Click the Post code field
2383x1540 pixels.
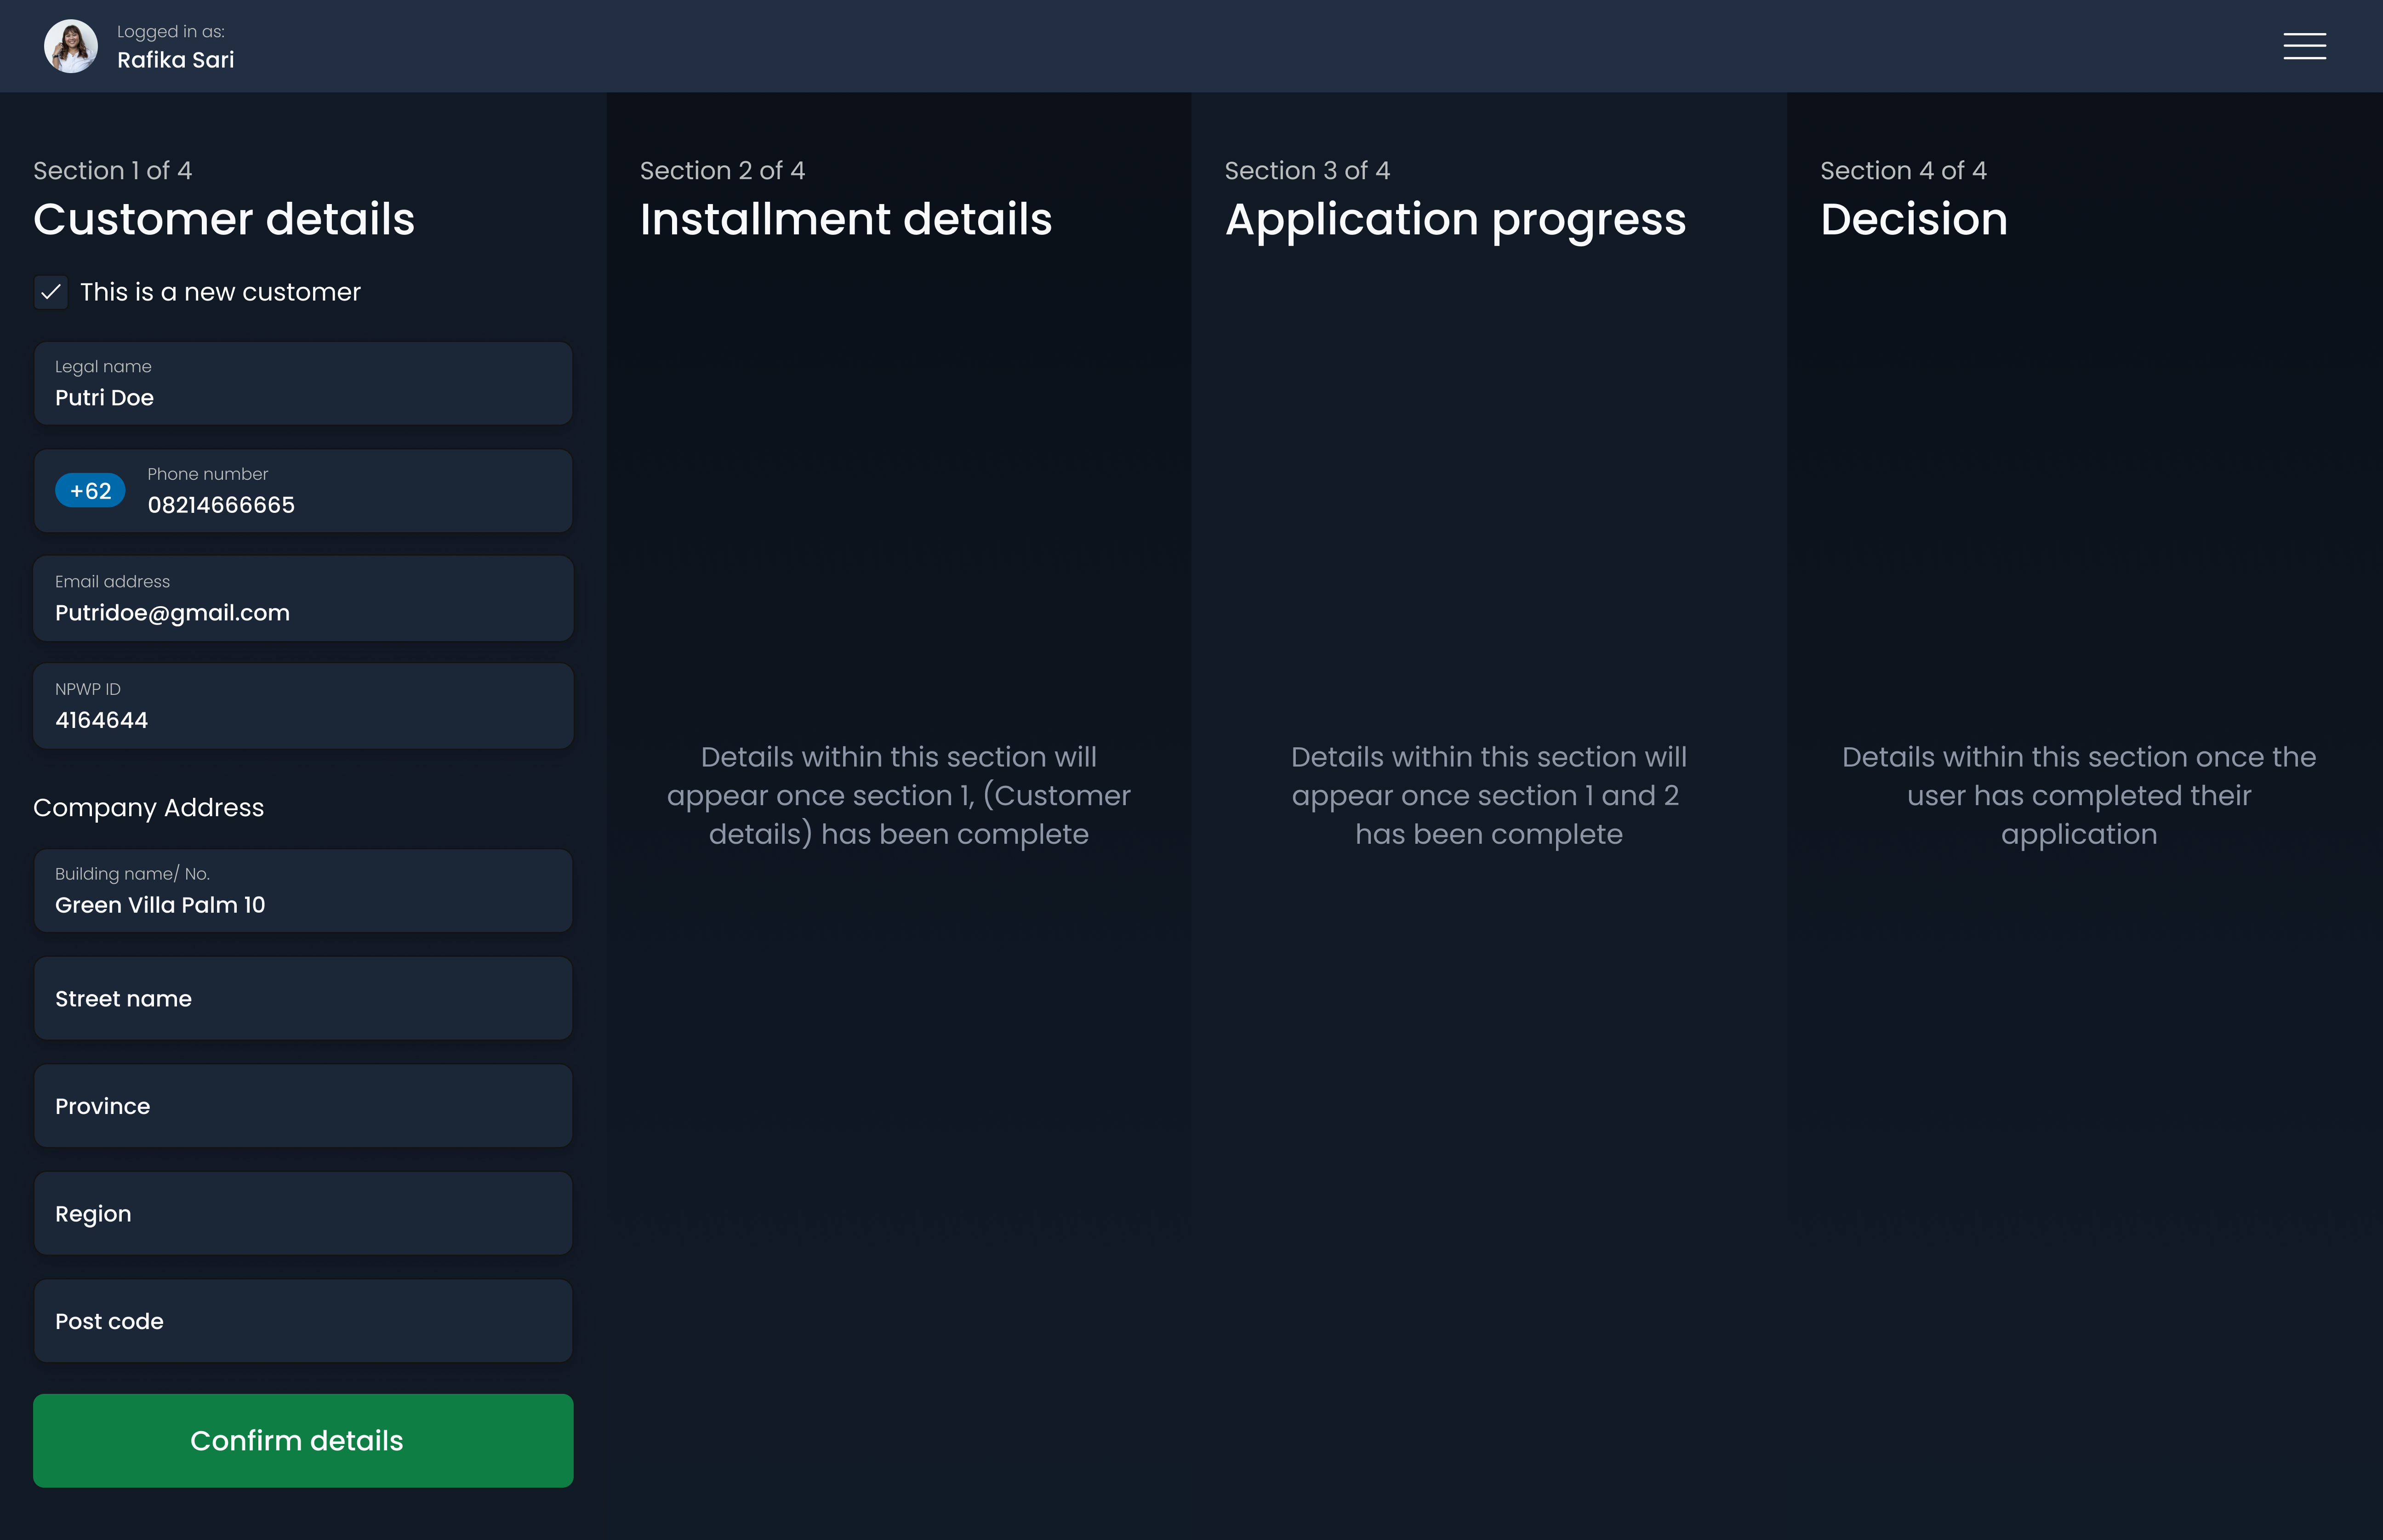pyautogui.click(x=303, y=1321)
